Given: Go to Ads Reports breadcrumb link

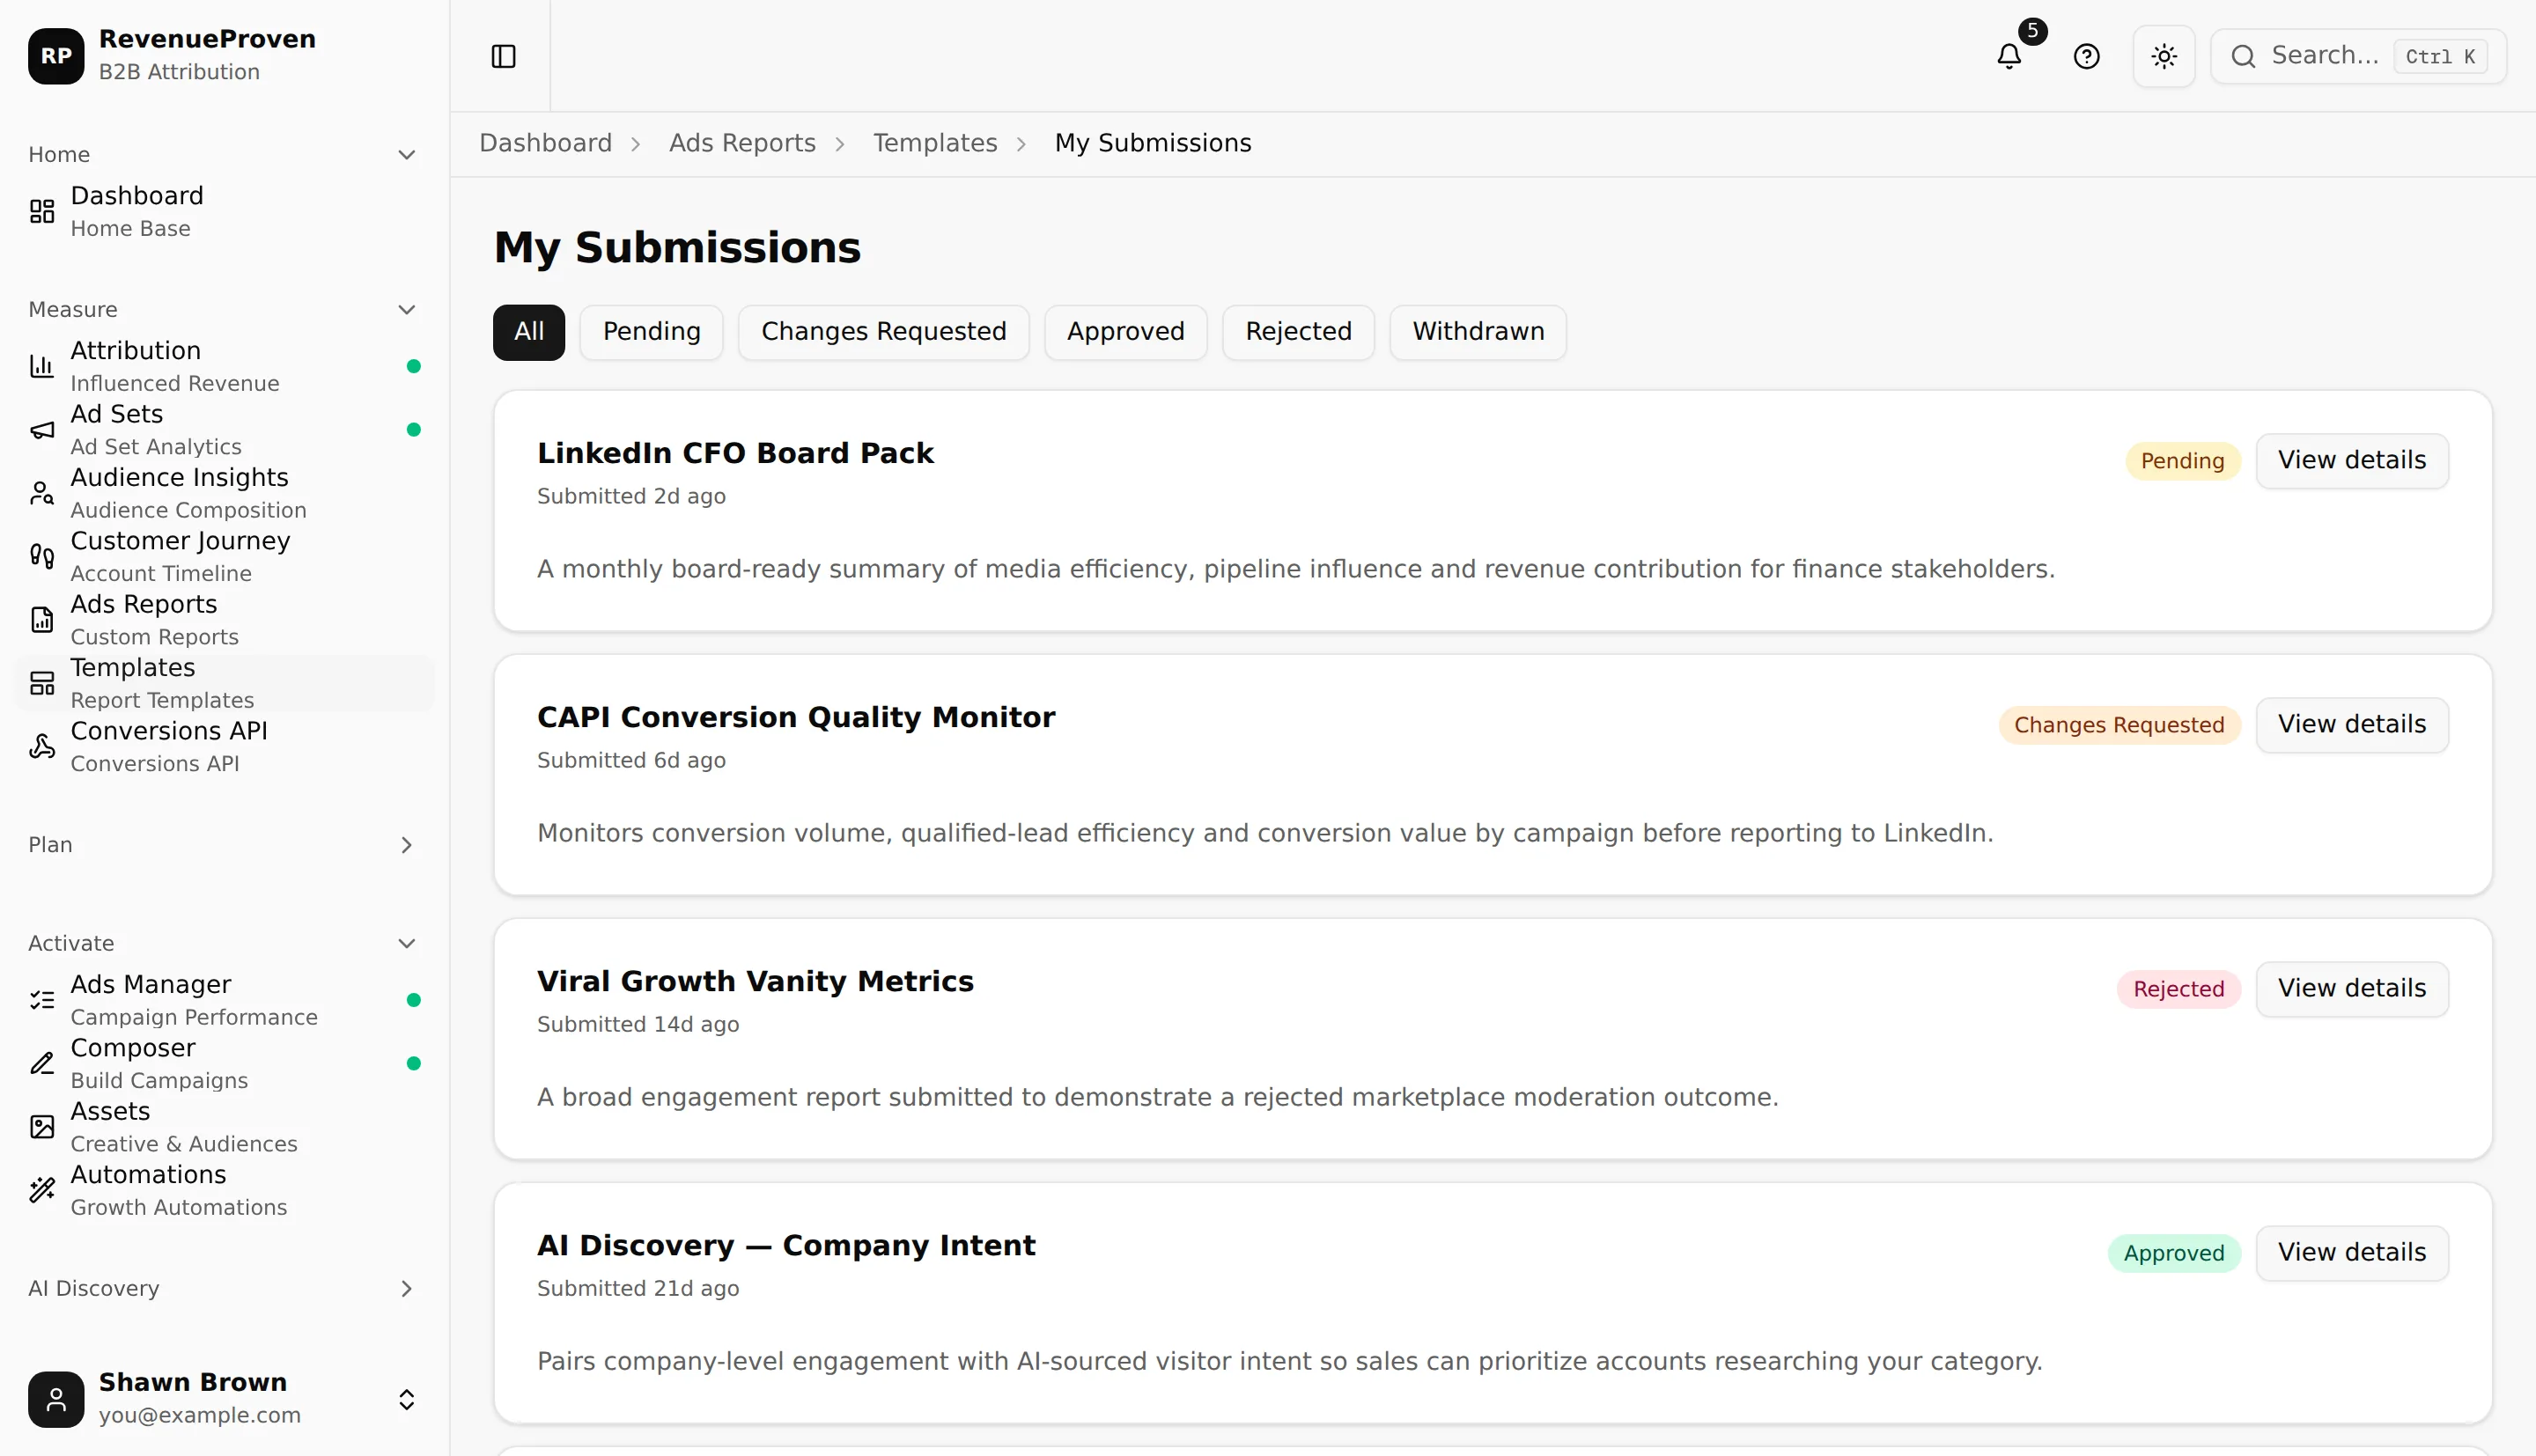Looking at the screenshot, I should [x=743, y=143].
